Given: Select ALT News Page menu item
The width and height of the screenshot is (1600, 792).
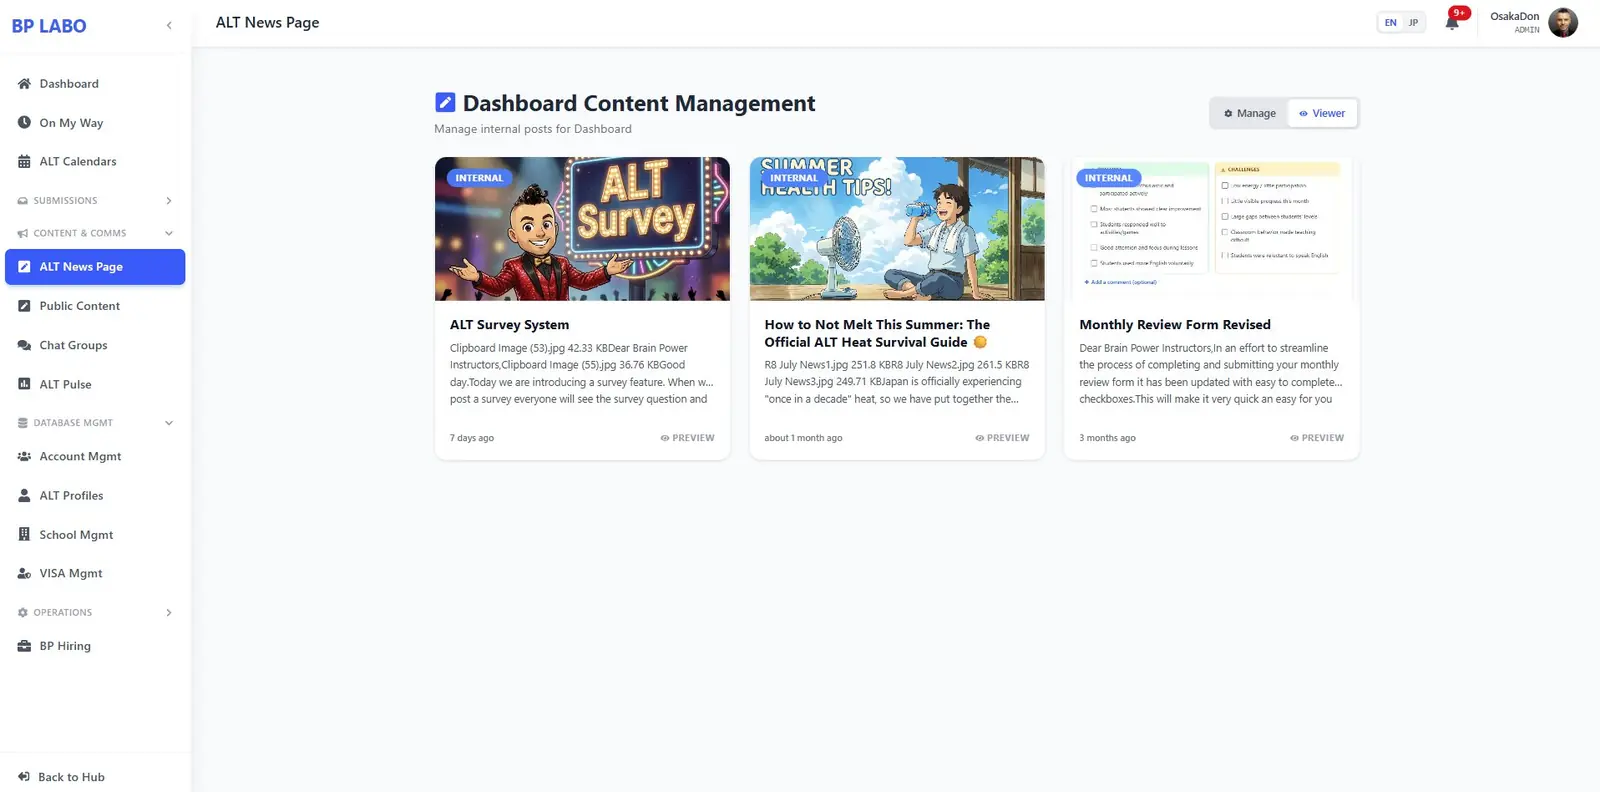Looking at the screenshot, I should pyautogui.click(x=95, y=267).
